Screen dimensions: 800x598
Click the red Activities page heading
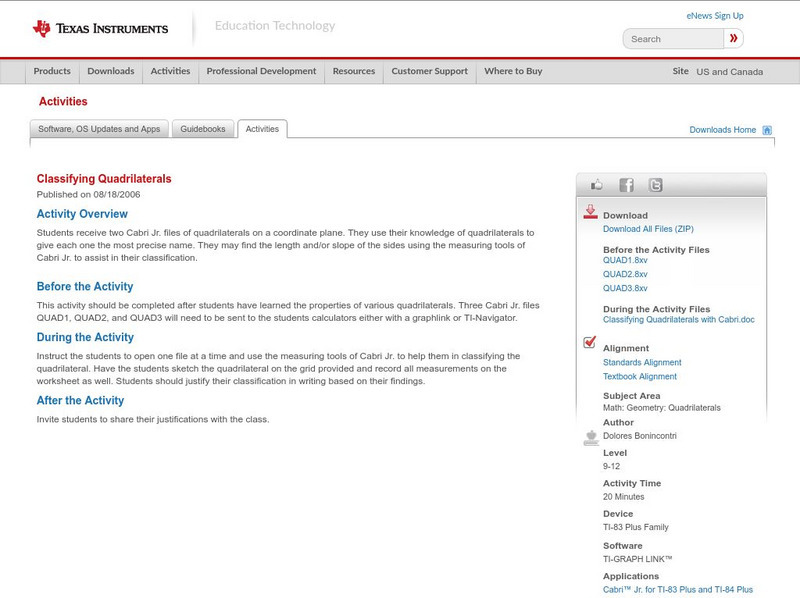pos(63,102)
